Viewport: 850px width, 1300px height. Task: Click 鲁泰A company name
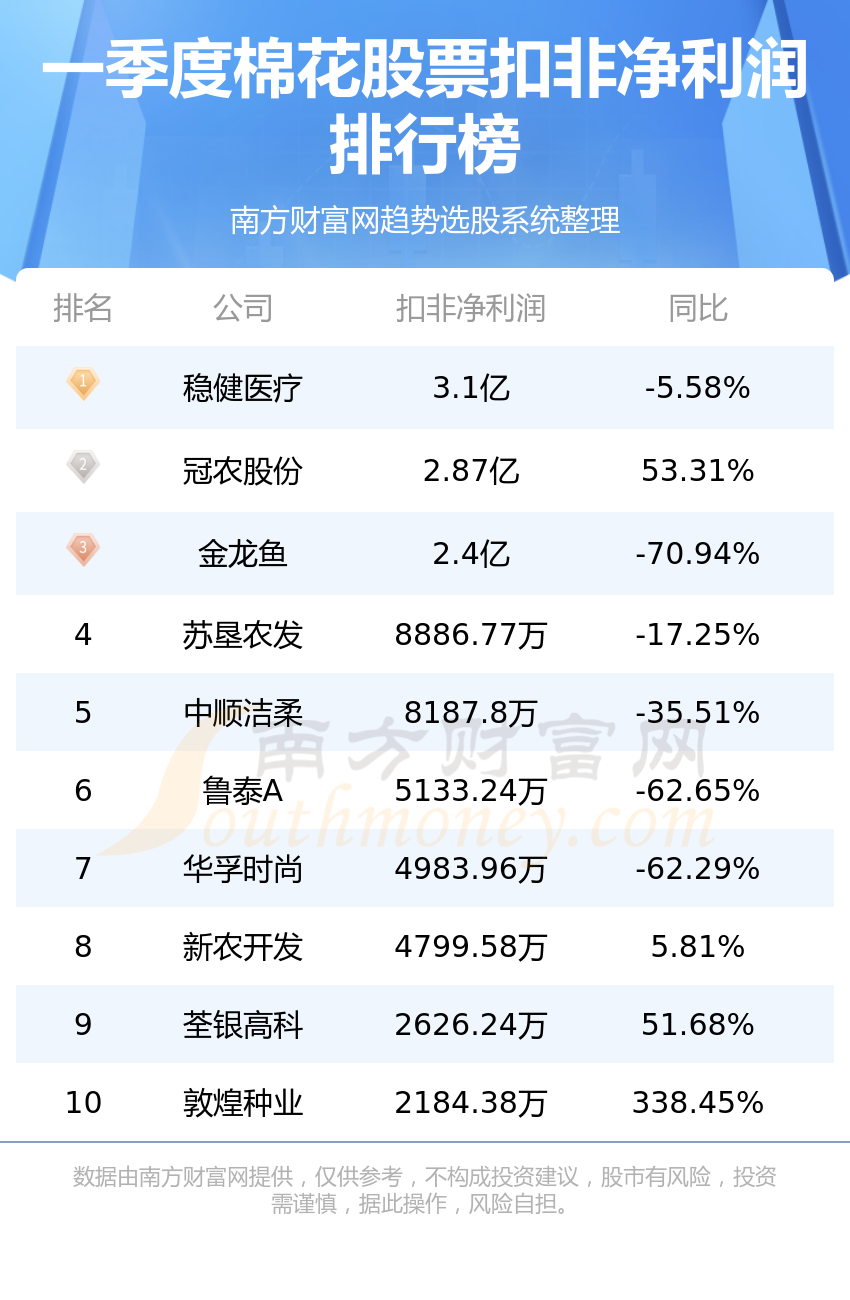(x=243, y=791)
